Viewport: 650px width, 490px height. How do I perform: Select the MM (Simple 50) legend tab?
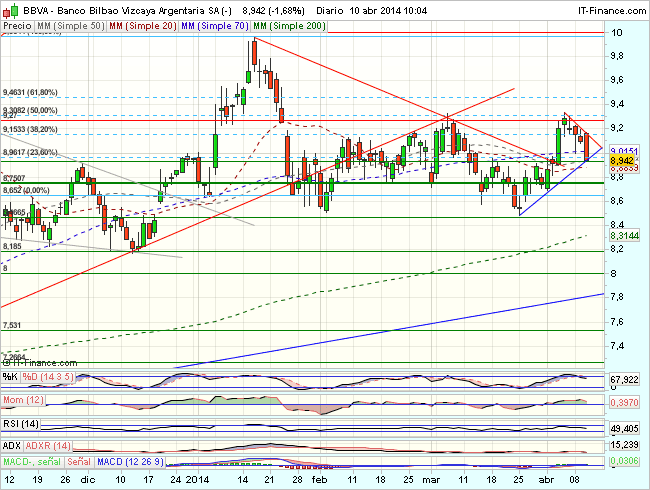pos(70,26)
